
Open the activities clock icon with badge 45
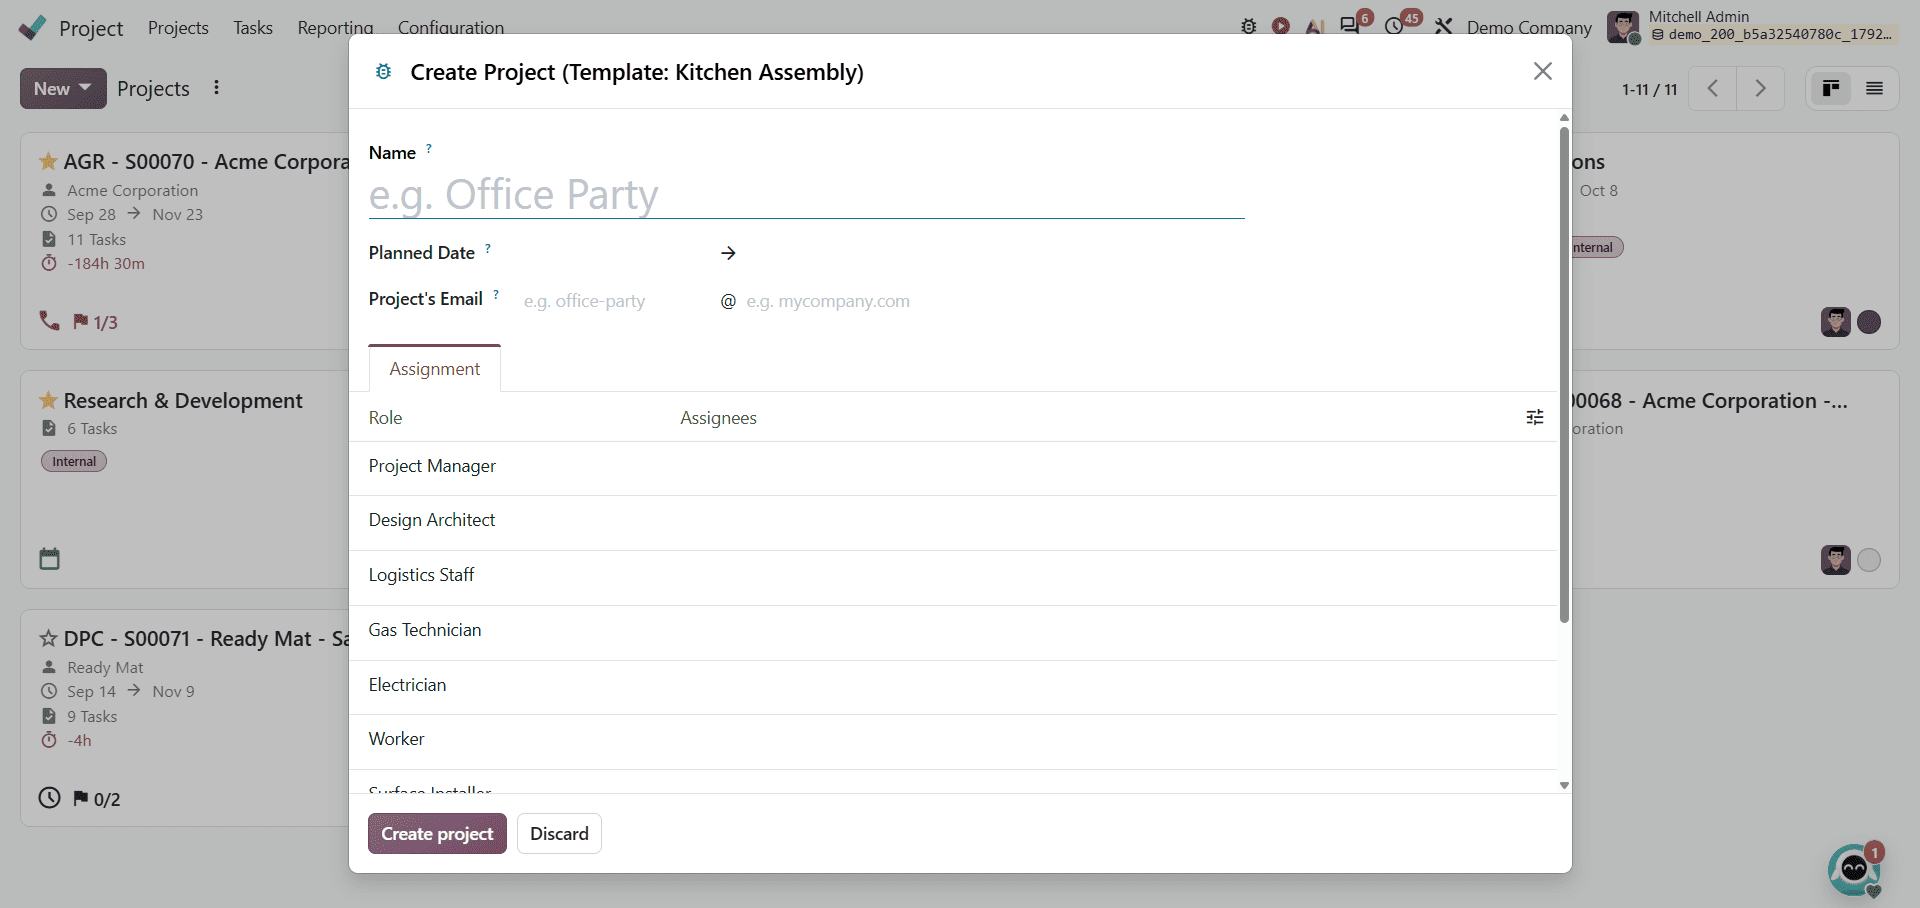pos(1396,26)
